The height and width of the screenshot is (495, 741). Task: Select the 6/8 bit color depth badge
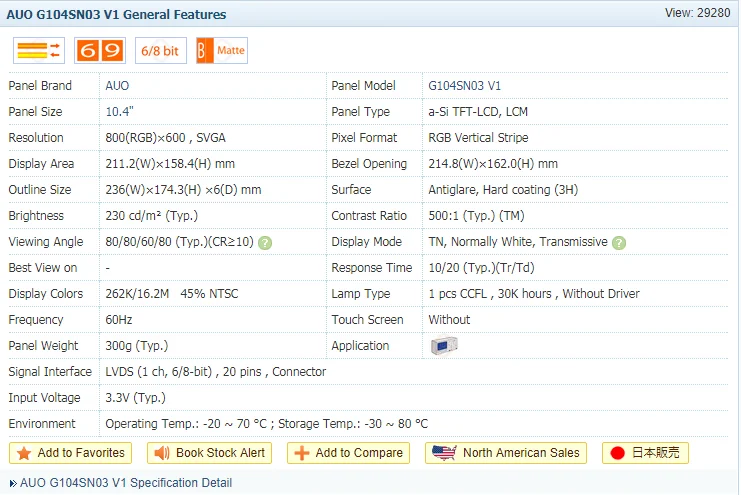(x=161, y=51)
